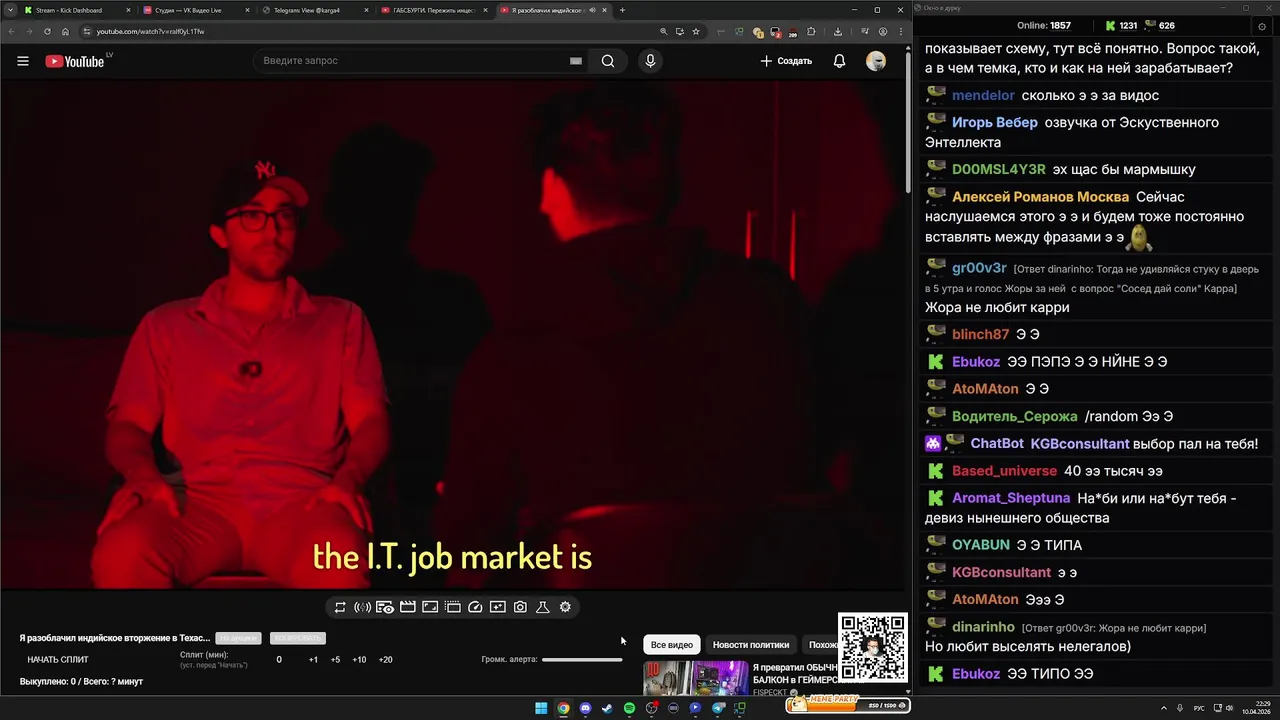Open Spotify from the taskbar

(x=629, y=708)
